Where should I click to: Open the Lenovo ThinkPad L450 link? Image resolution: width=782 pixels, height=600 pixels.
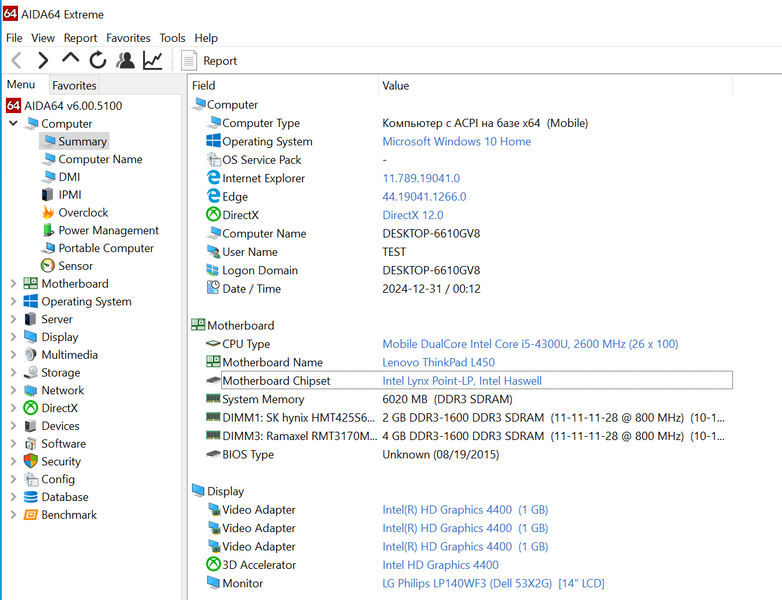438,362
